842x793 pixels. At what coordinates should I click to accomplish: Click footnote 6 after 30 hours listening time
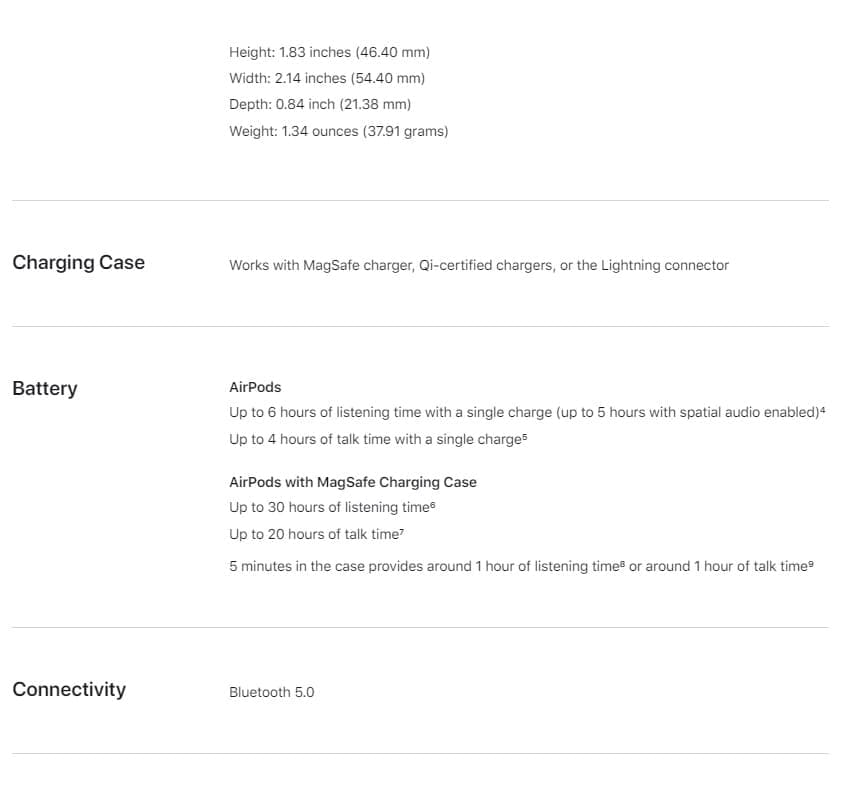point(432,505)
